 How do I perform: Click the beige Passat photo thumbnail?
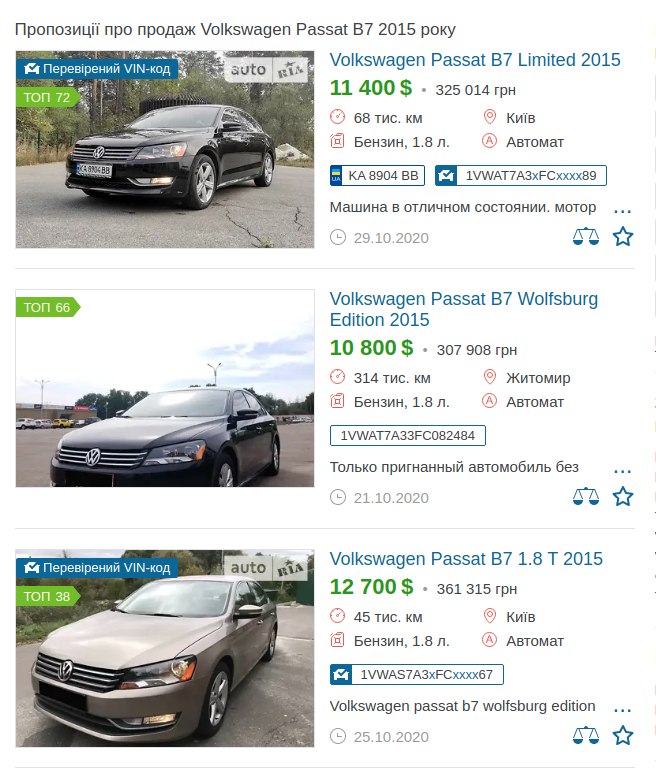click(165, 648)
